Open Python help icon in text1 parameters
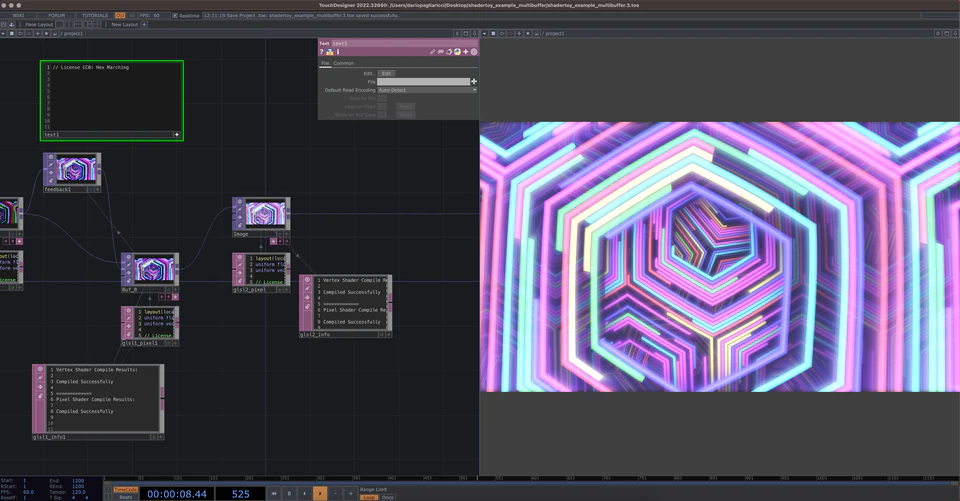 [329, 52]
